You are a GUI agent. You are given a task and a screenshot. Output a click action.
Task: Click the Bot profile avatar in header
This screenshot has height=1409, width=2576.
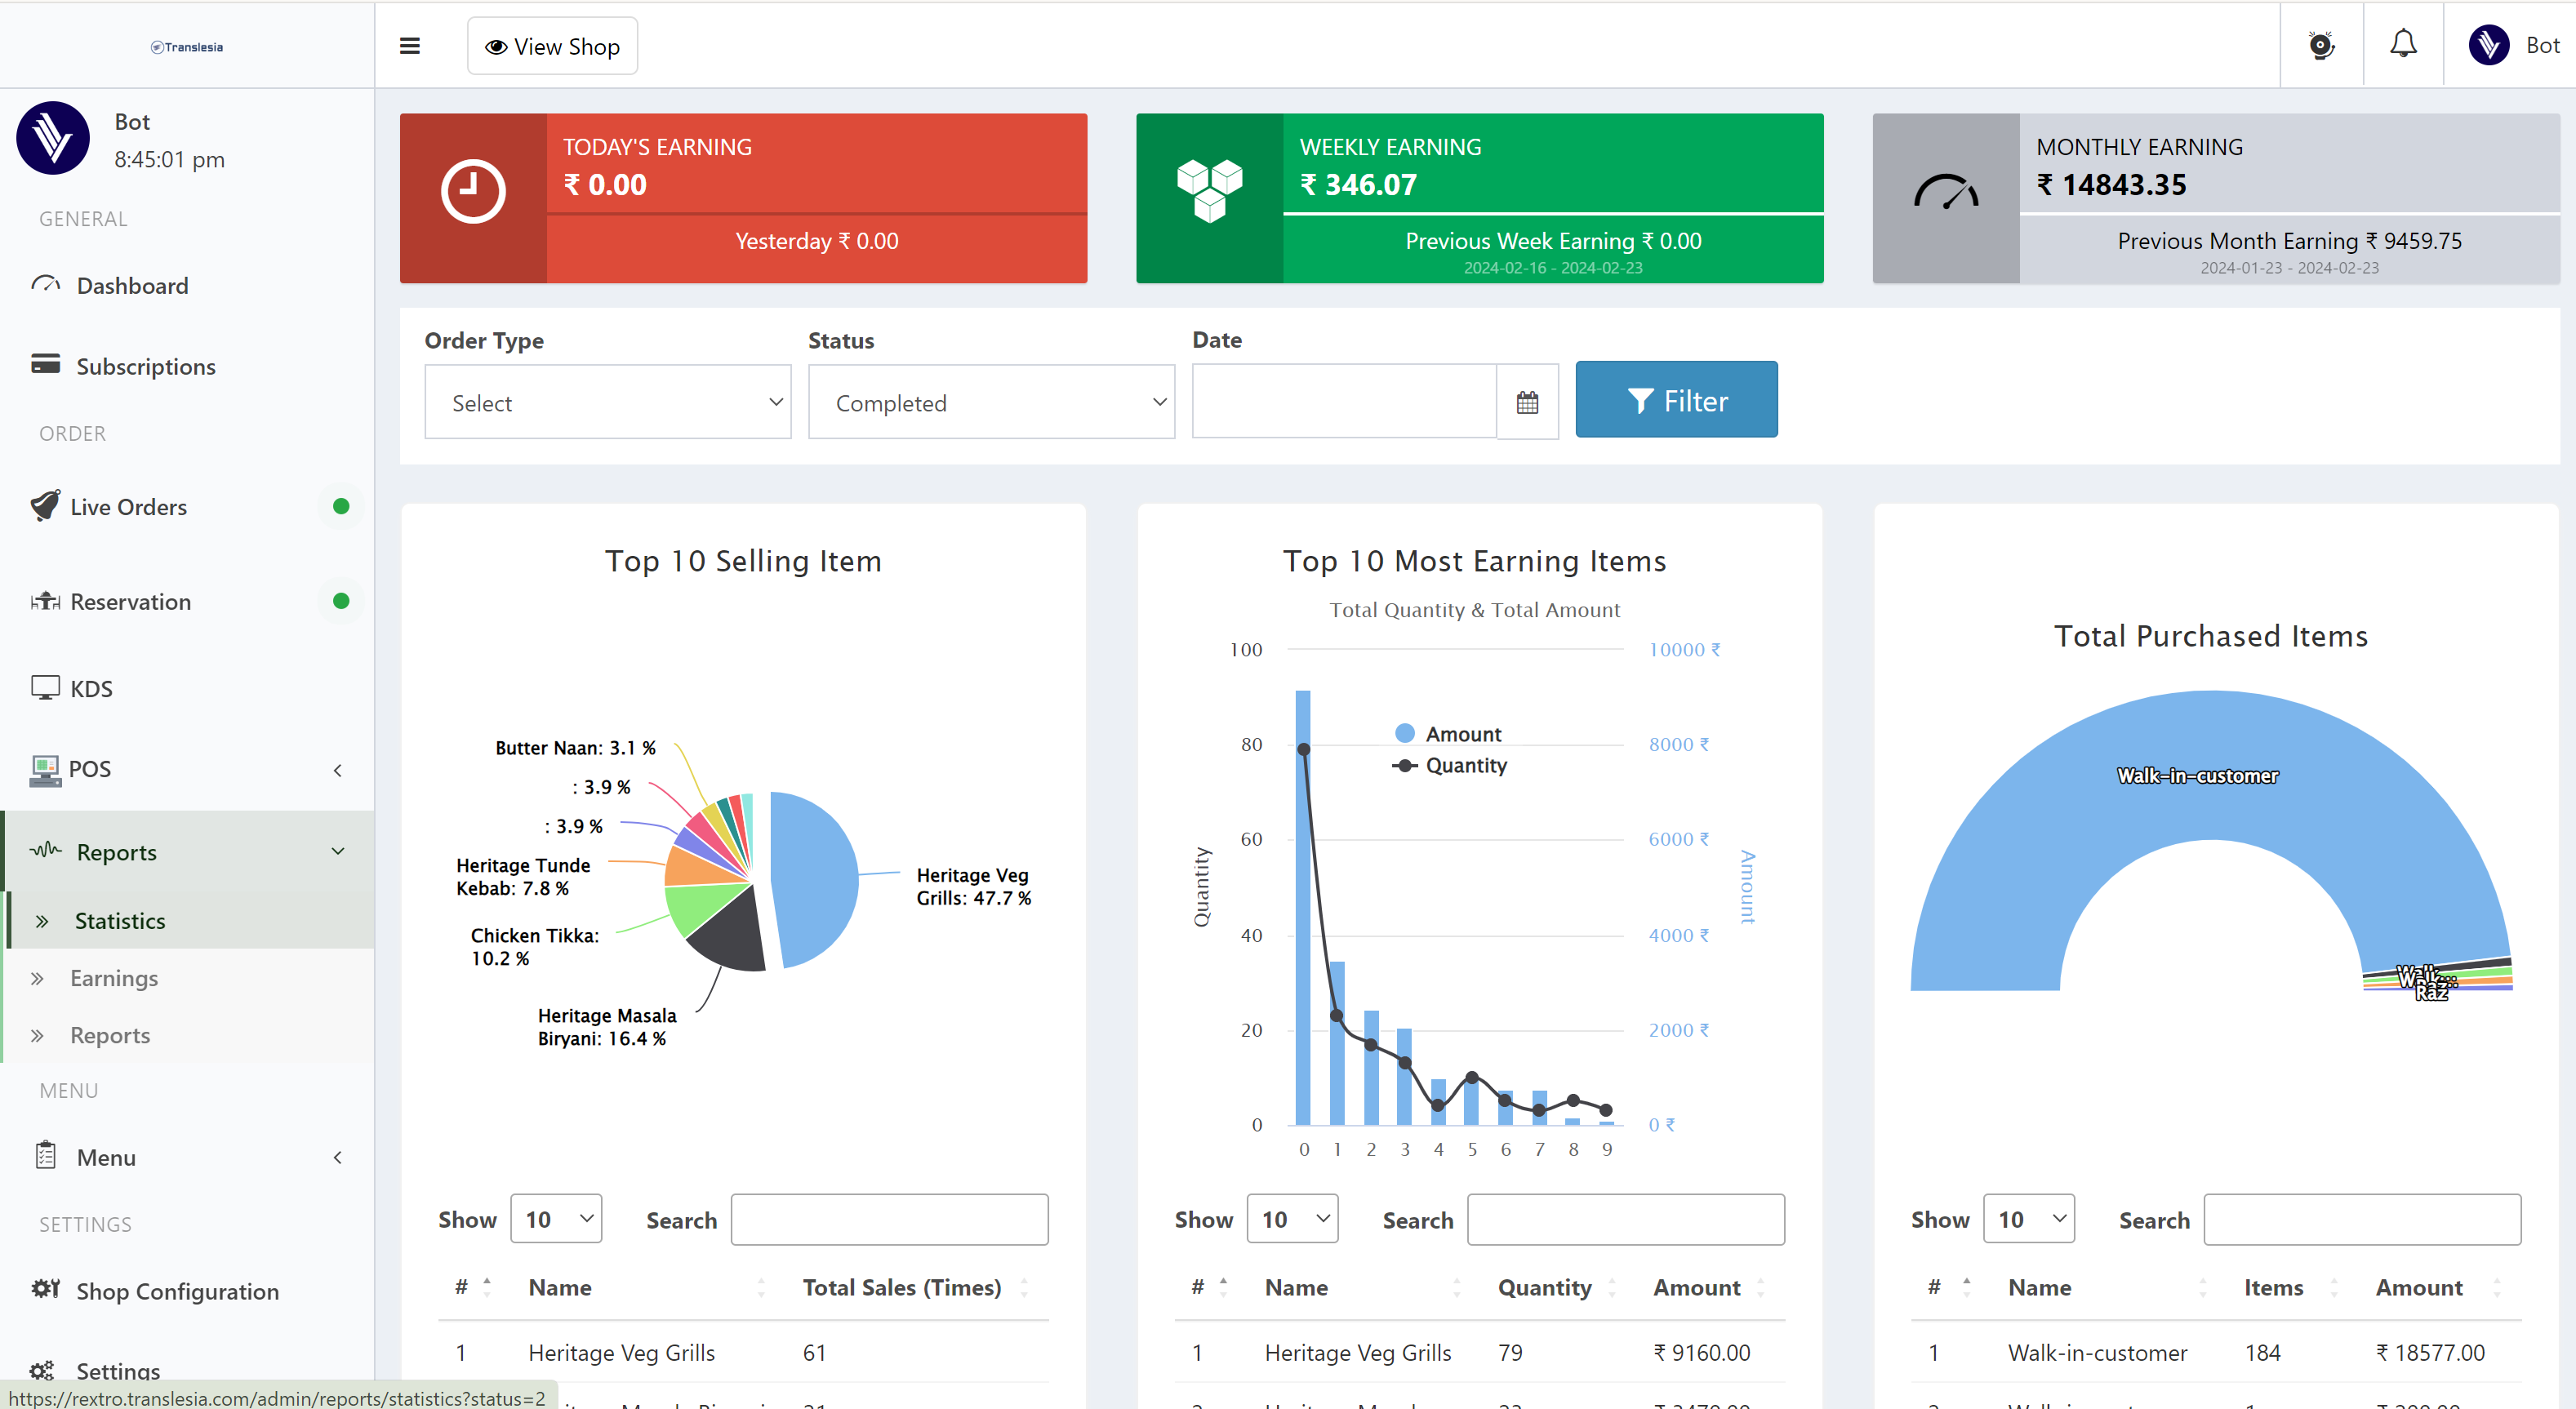[x=2488, y=45]
